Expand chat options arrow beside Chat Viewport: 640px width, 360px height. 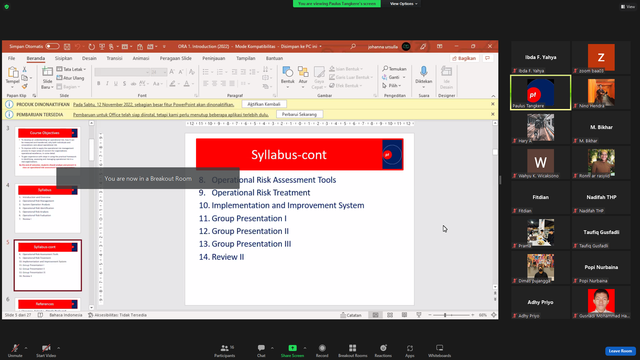point(272,348)
